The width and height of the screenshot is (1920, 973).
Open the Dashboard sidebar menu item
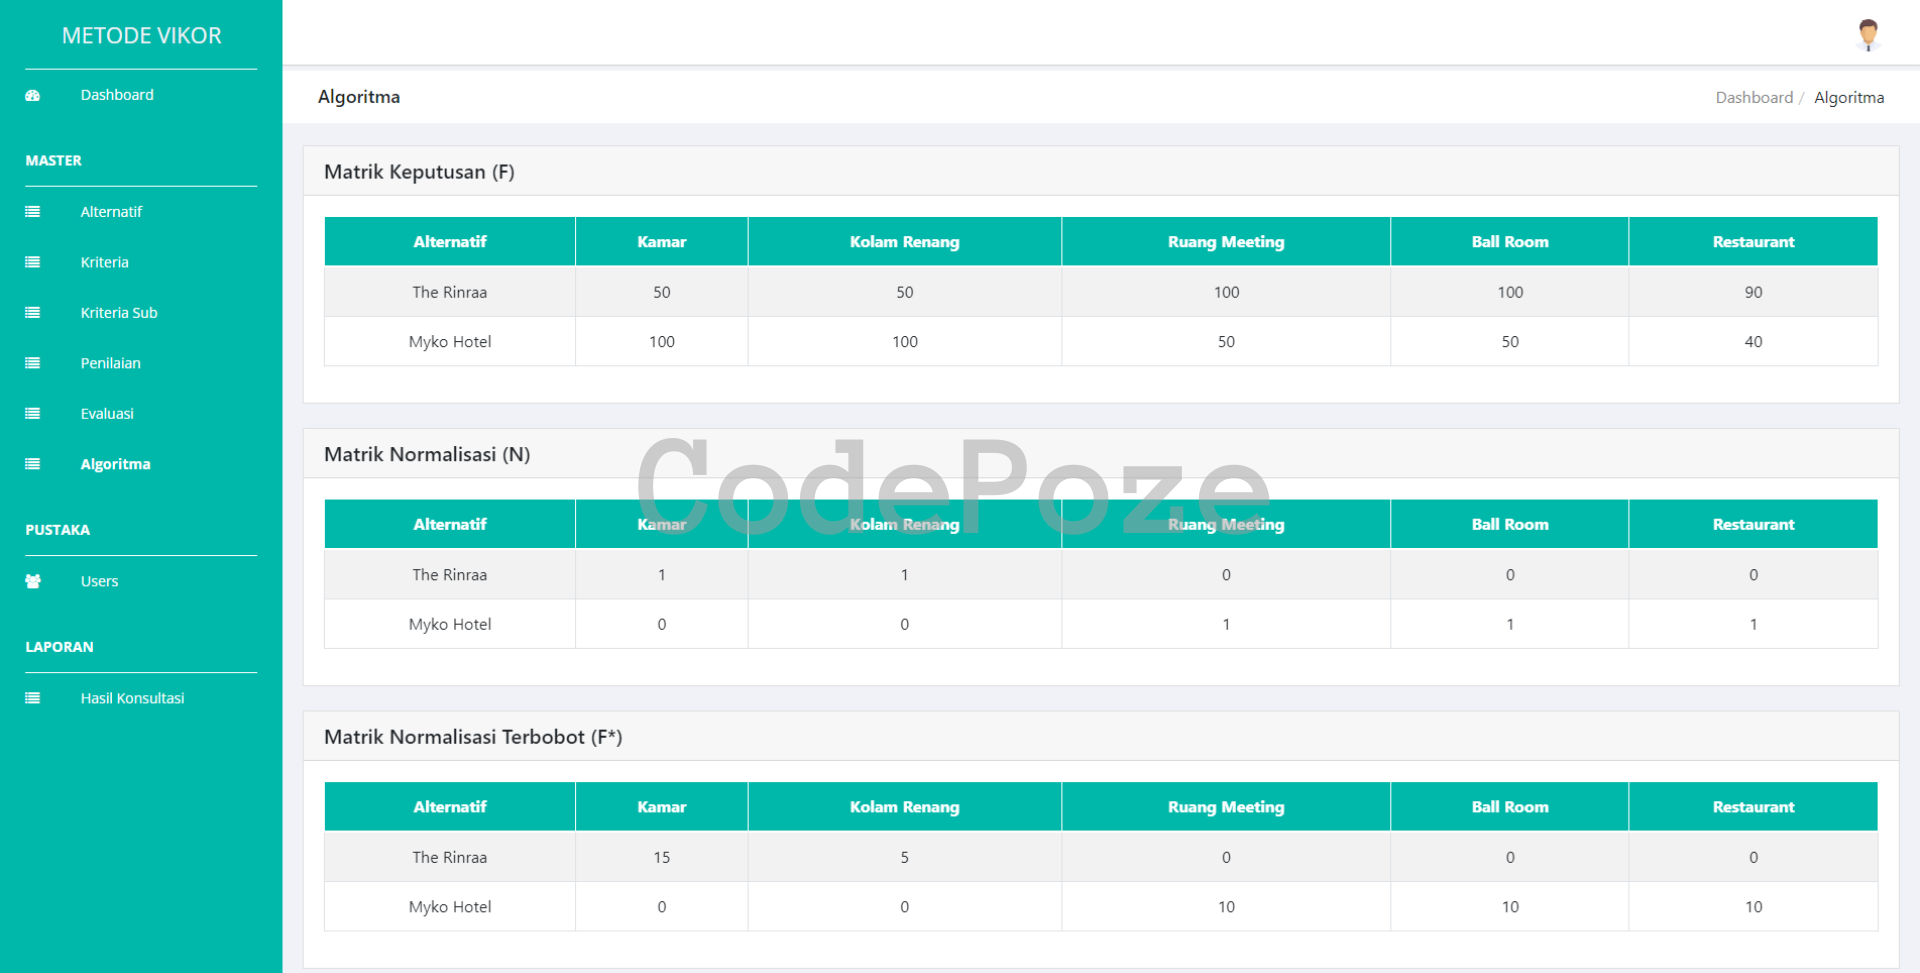click(x=117, y=95)
